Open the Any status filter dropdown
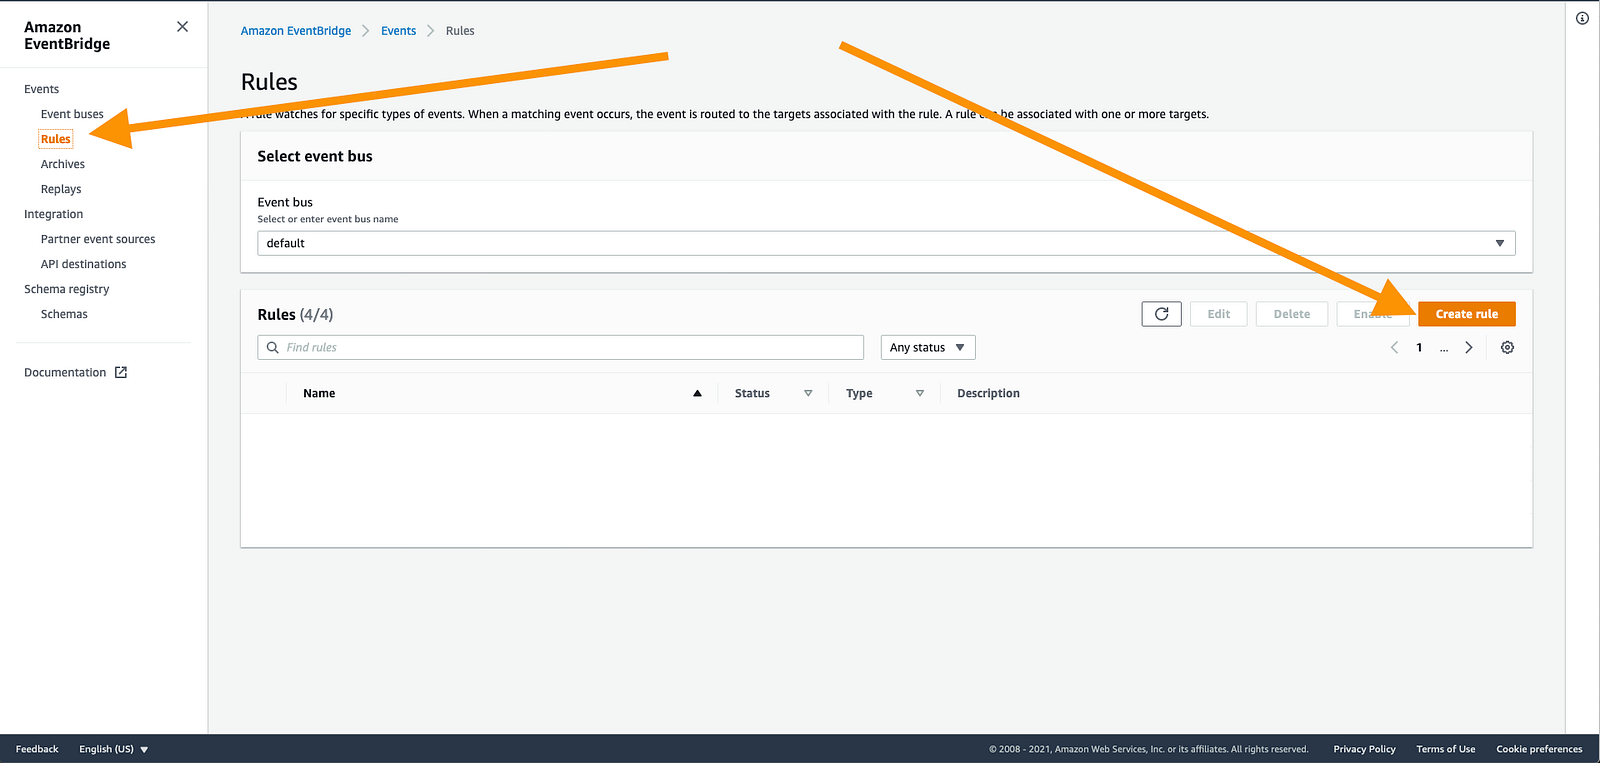Viewport: 1600px width, 763px height. pos(928,348)
